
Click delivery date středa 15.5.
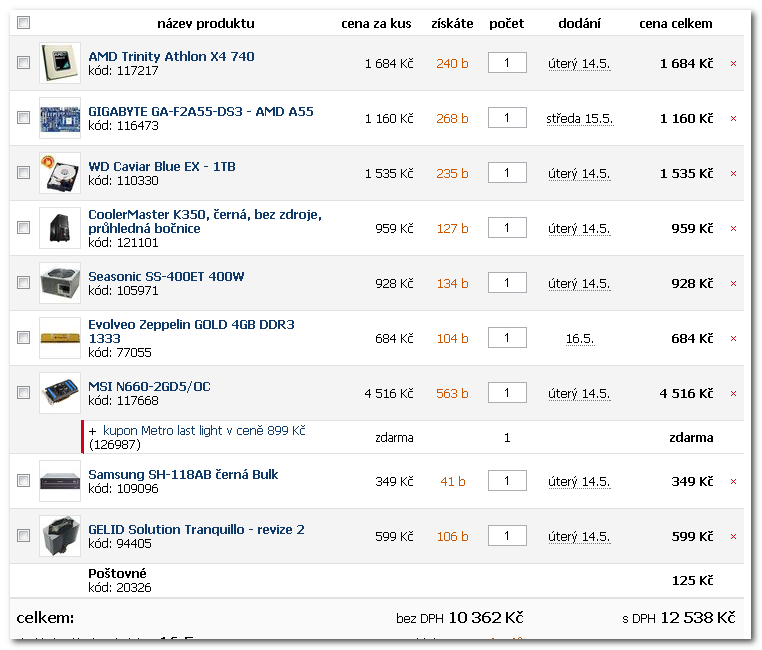tap(580, 119)
